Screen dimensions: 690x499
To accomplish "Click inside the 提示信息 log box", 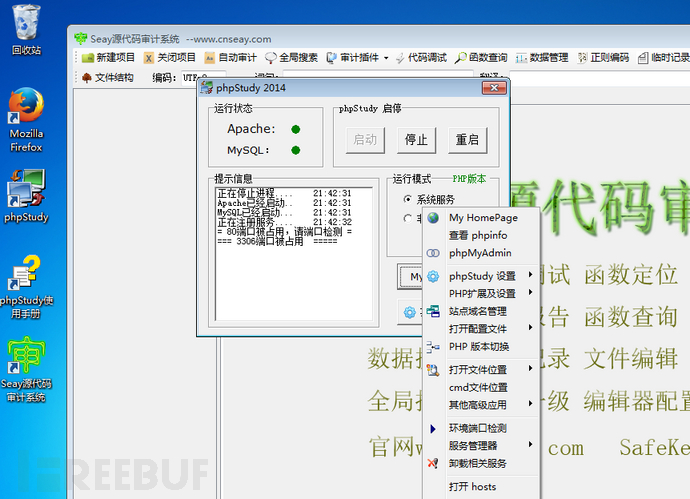I will [x=294, y=253].
